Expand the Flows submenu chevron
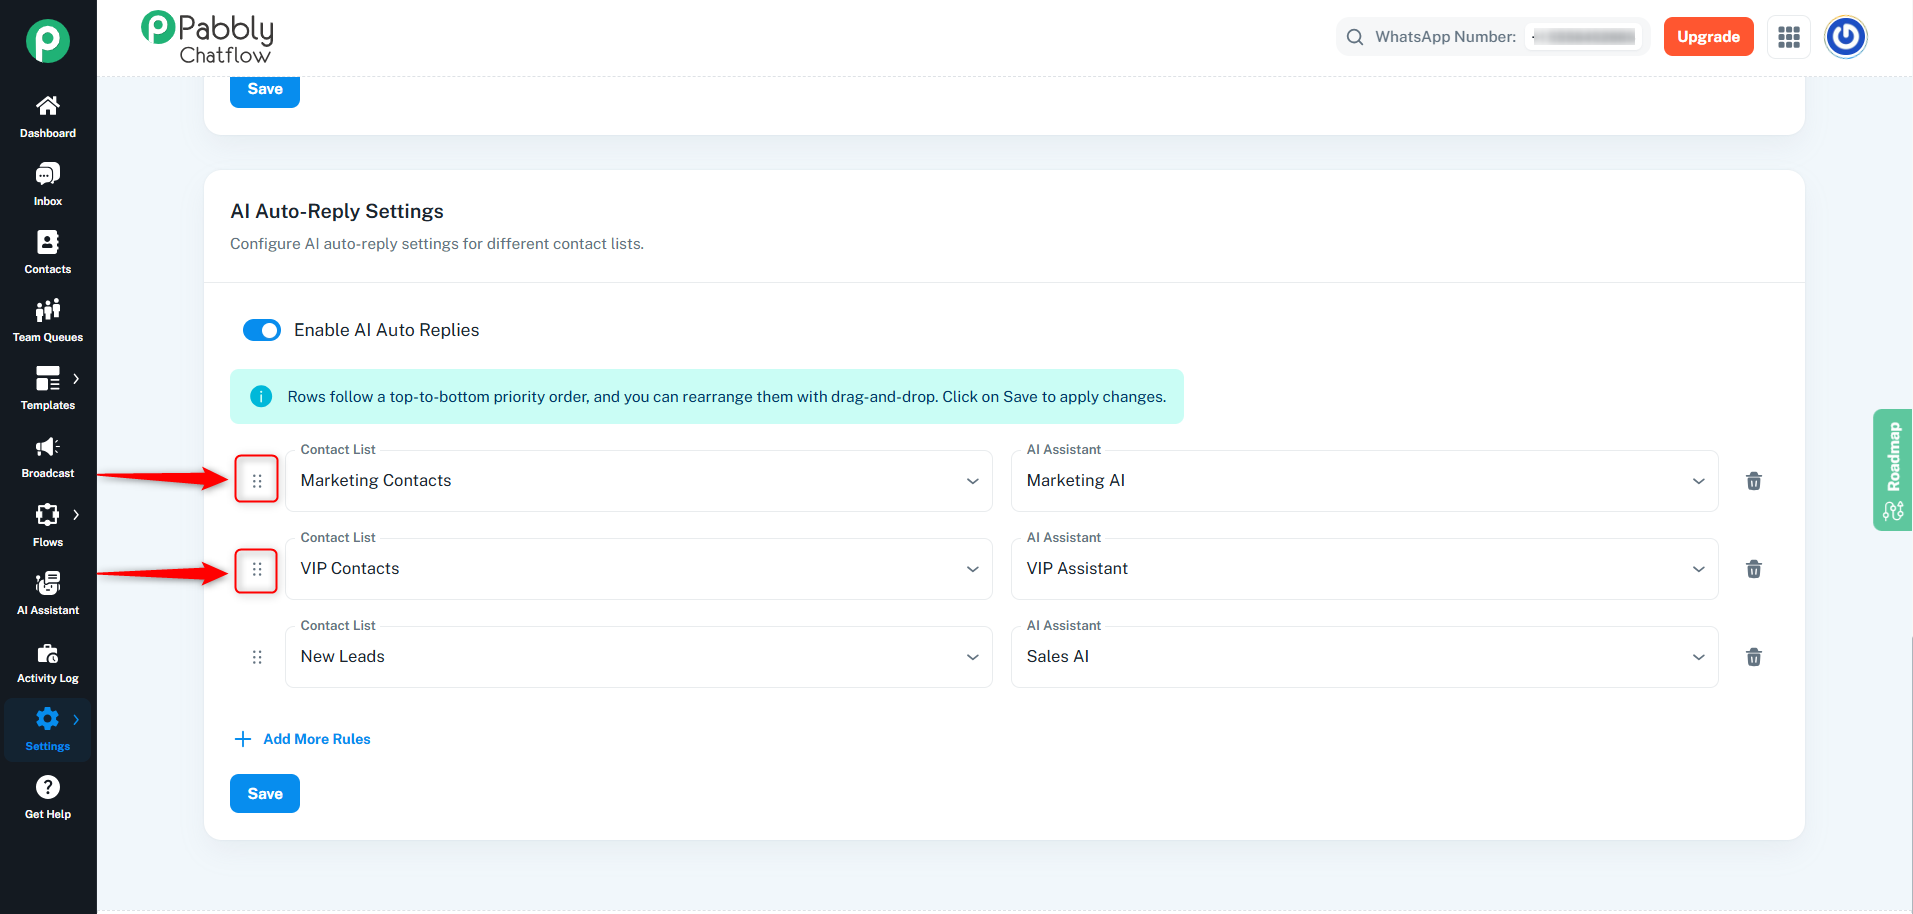1913x914 pixels. click(x=76, y=515)
